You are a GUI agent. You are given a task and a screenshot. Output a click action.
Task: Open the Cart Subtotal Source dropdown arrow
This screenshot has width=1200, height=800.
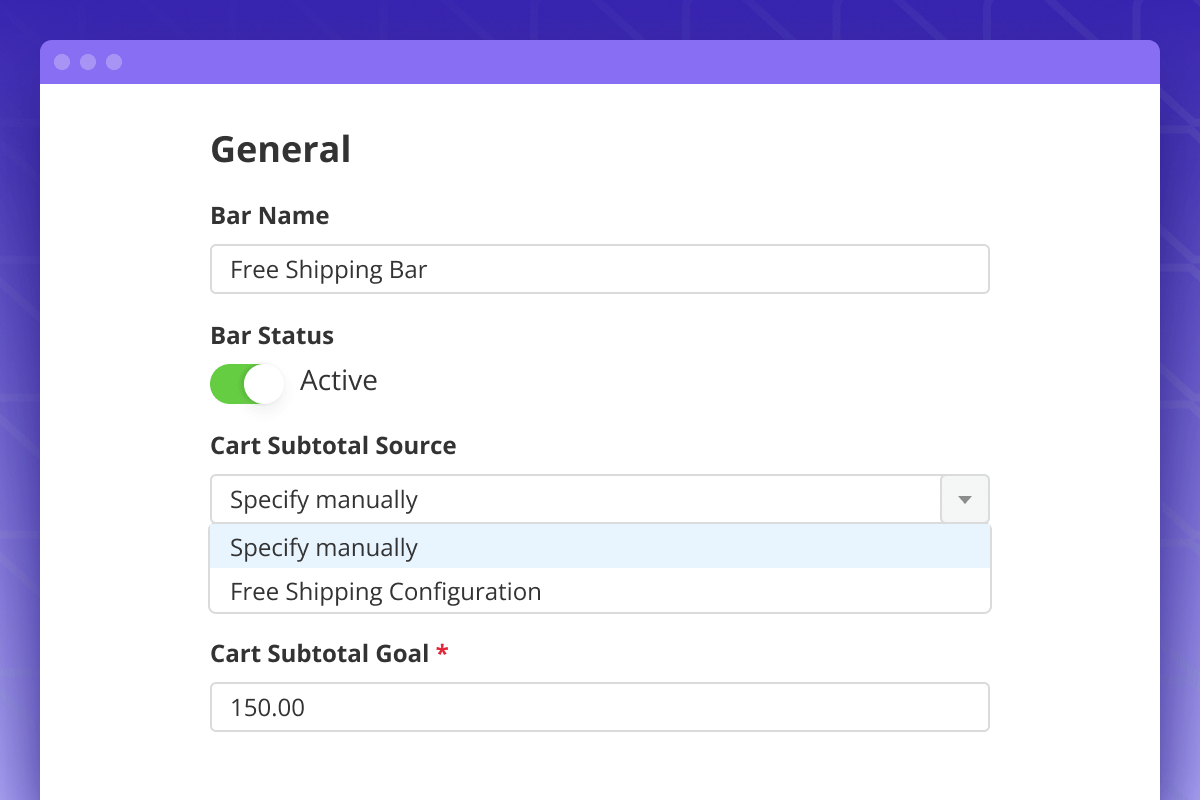(x=964, y=498)
